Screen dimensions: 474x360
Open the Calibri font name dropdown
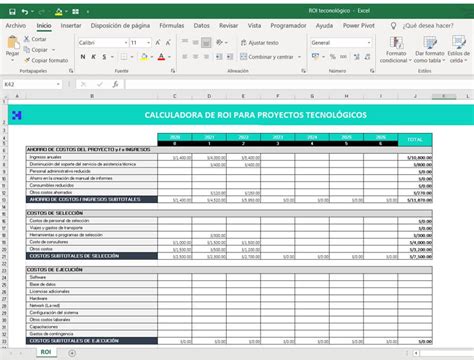tap(126, 43)
